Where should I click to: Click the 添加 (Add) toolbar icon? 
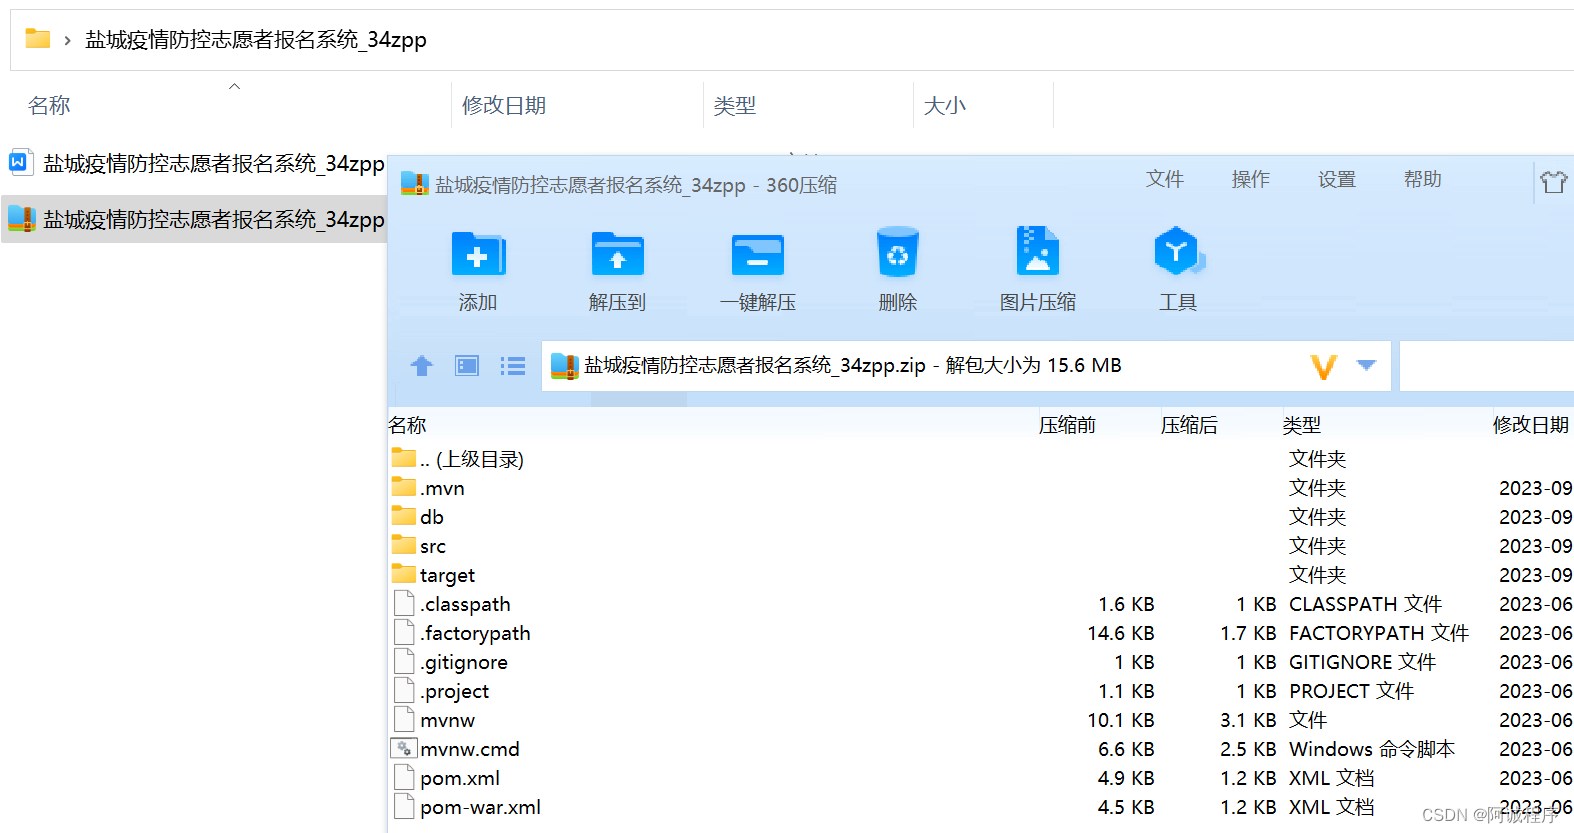[x=478, y=254]
